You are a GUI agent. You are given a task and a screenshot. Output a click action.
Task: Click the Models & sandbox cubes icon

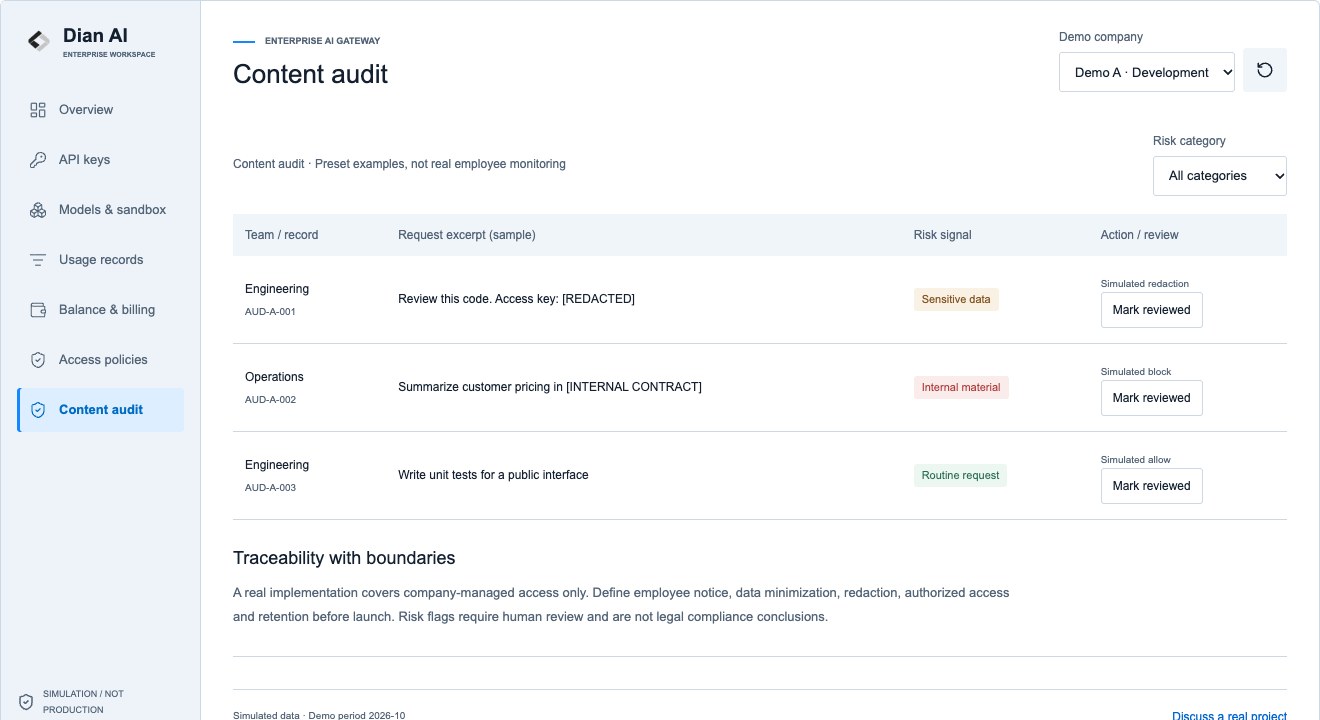pos(38,210)
